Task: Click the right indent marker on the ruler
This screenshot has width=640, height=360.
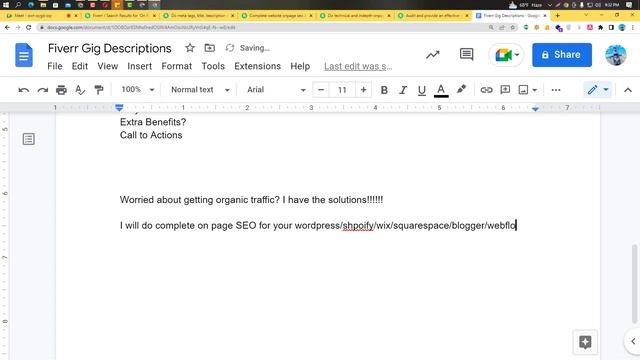Action: click(x=535, y=109)
